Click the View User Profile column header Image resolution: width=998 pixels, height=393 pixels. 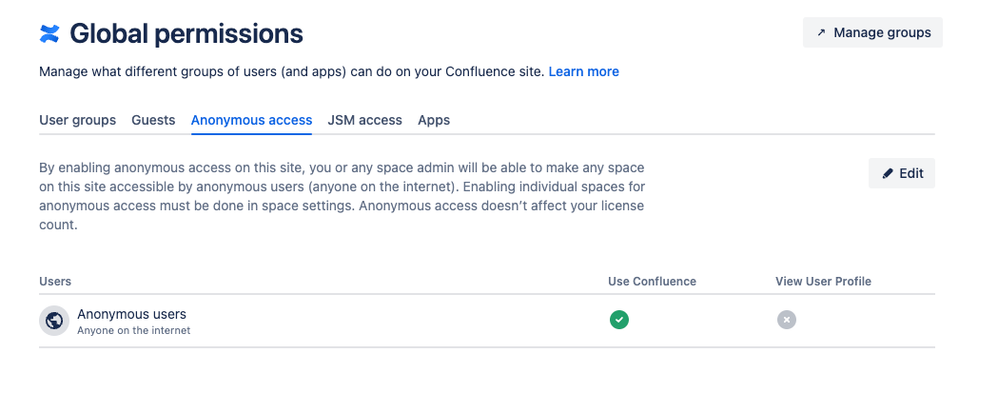823,281
